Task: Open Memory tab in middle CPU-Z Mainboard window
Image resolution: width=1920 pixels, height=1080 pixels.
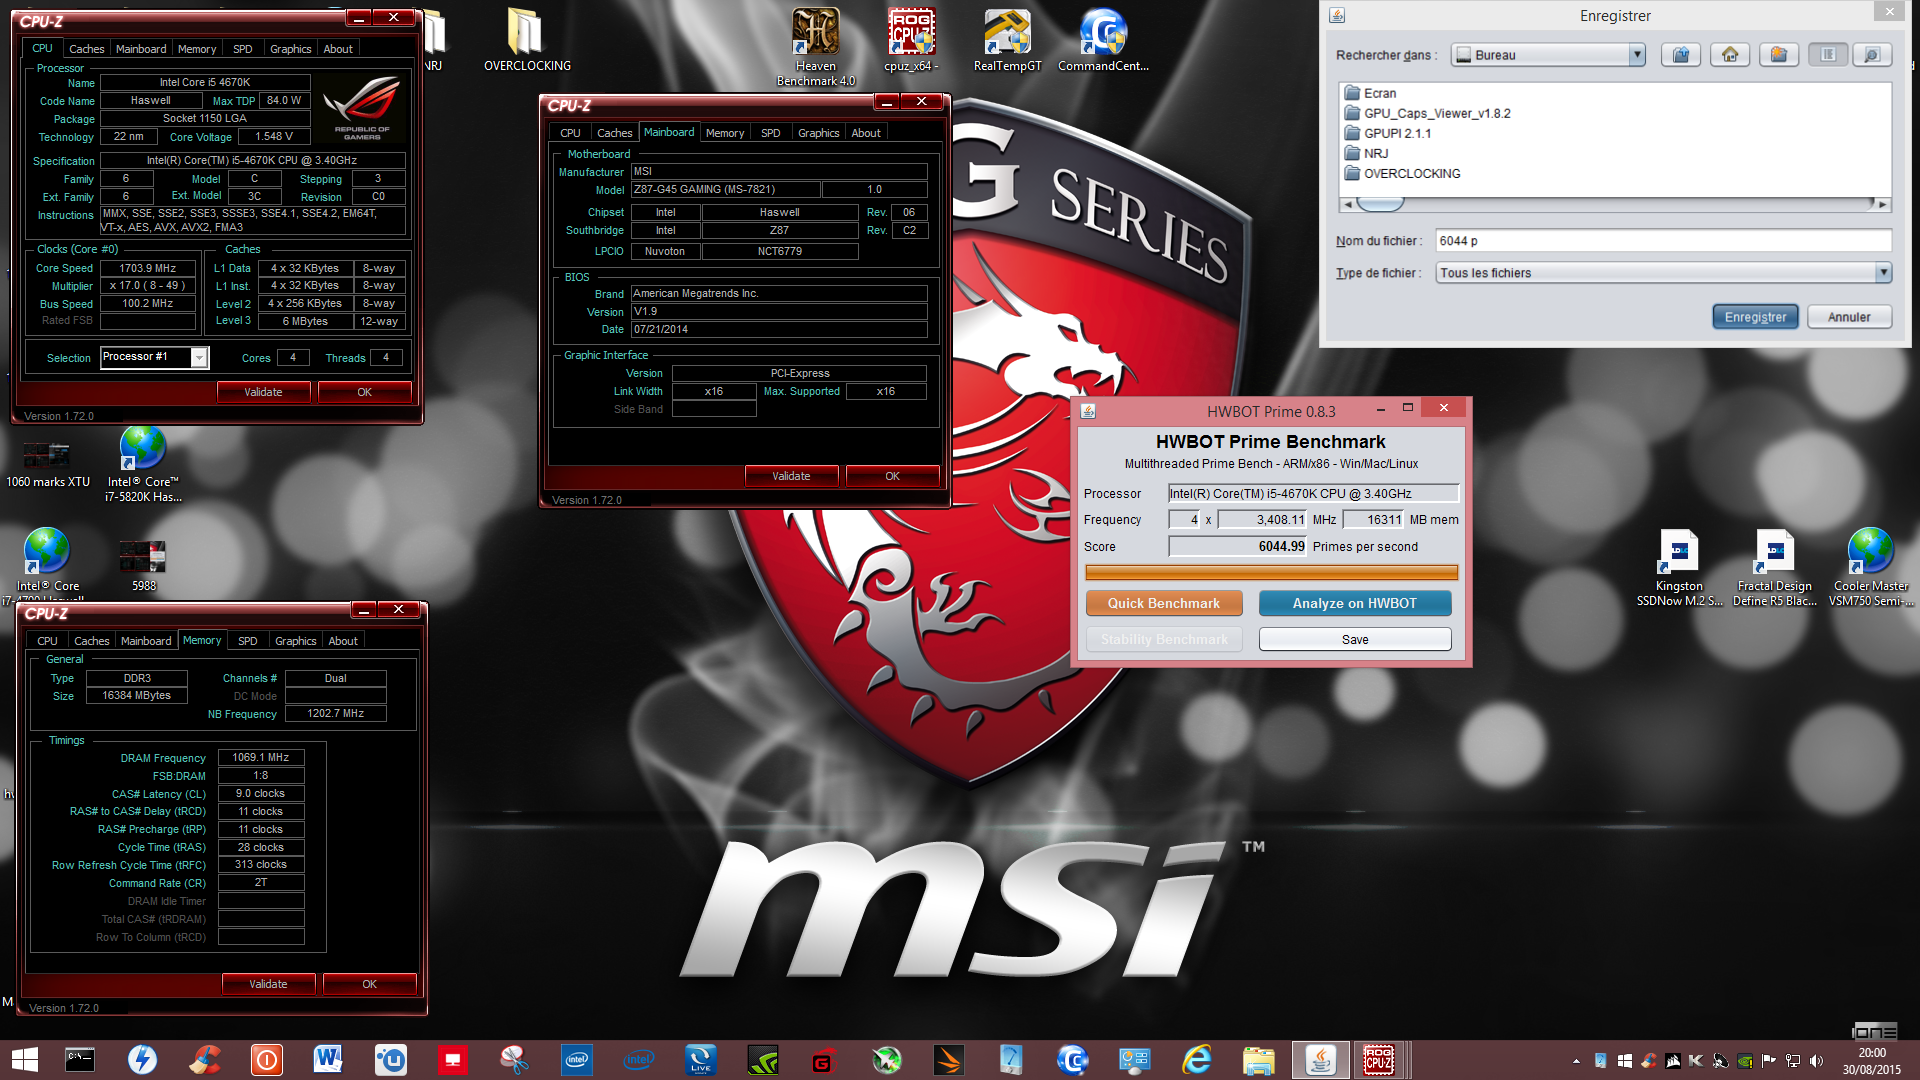Action: [x=724, y=132]
